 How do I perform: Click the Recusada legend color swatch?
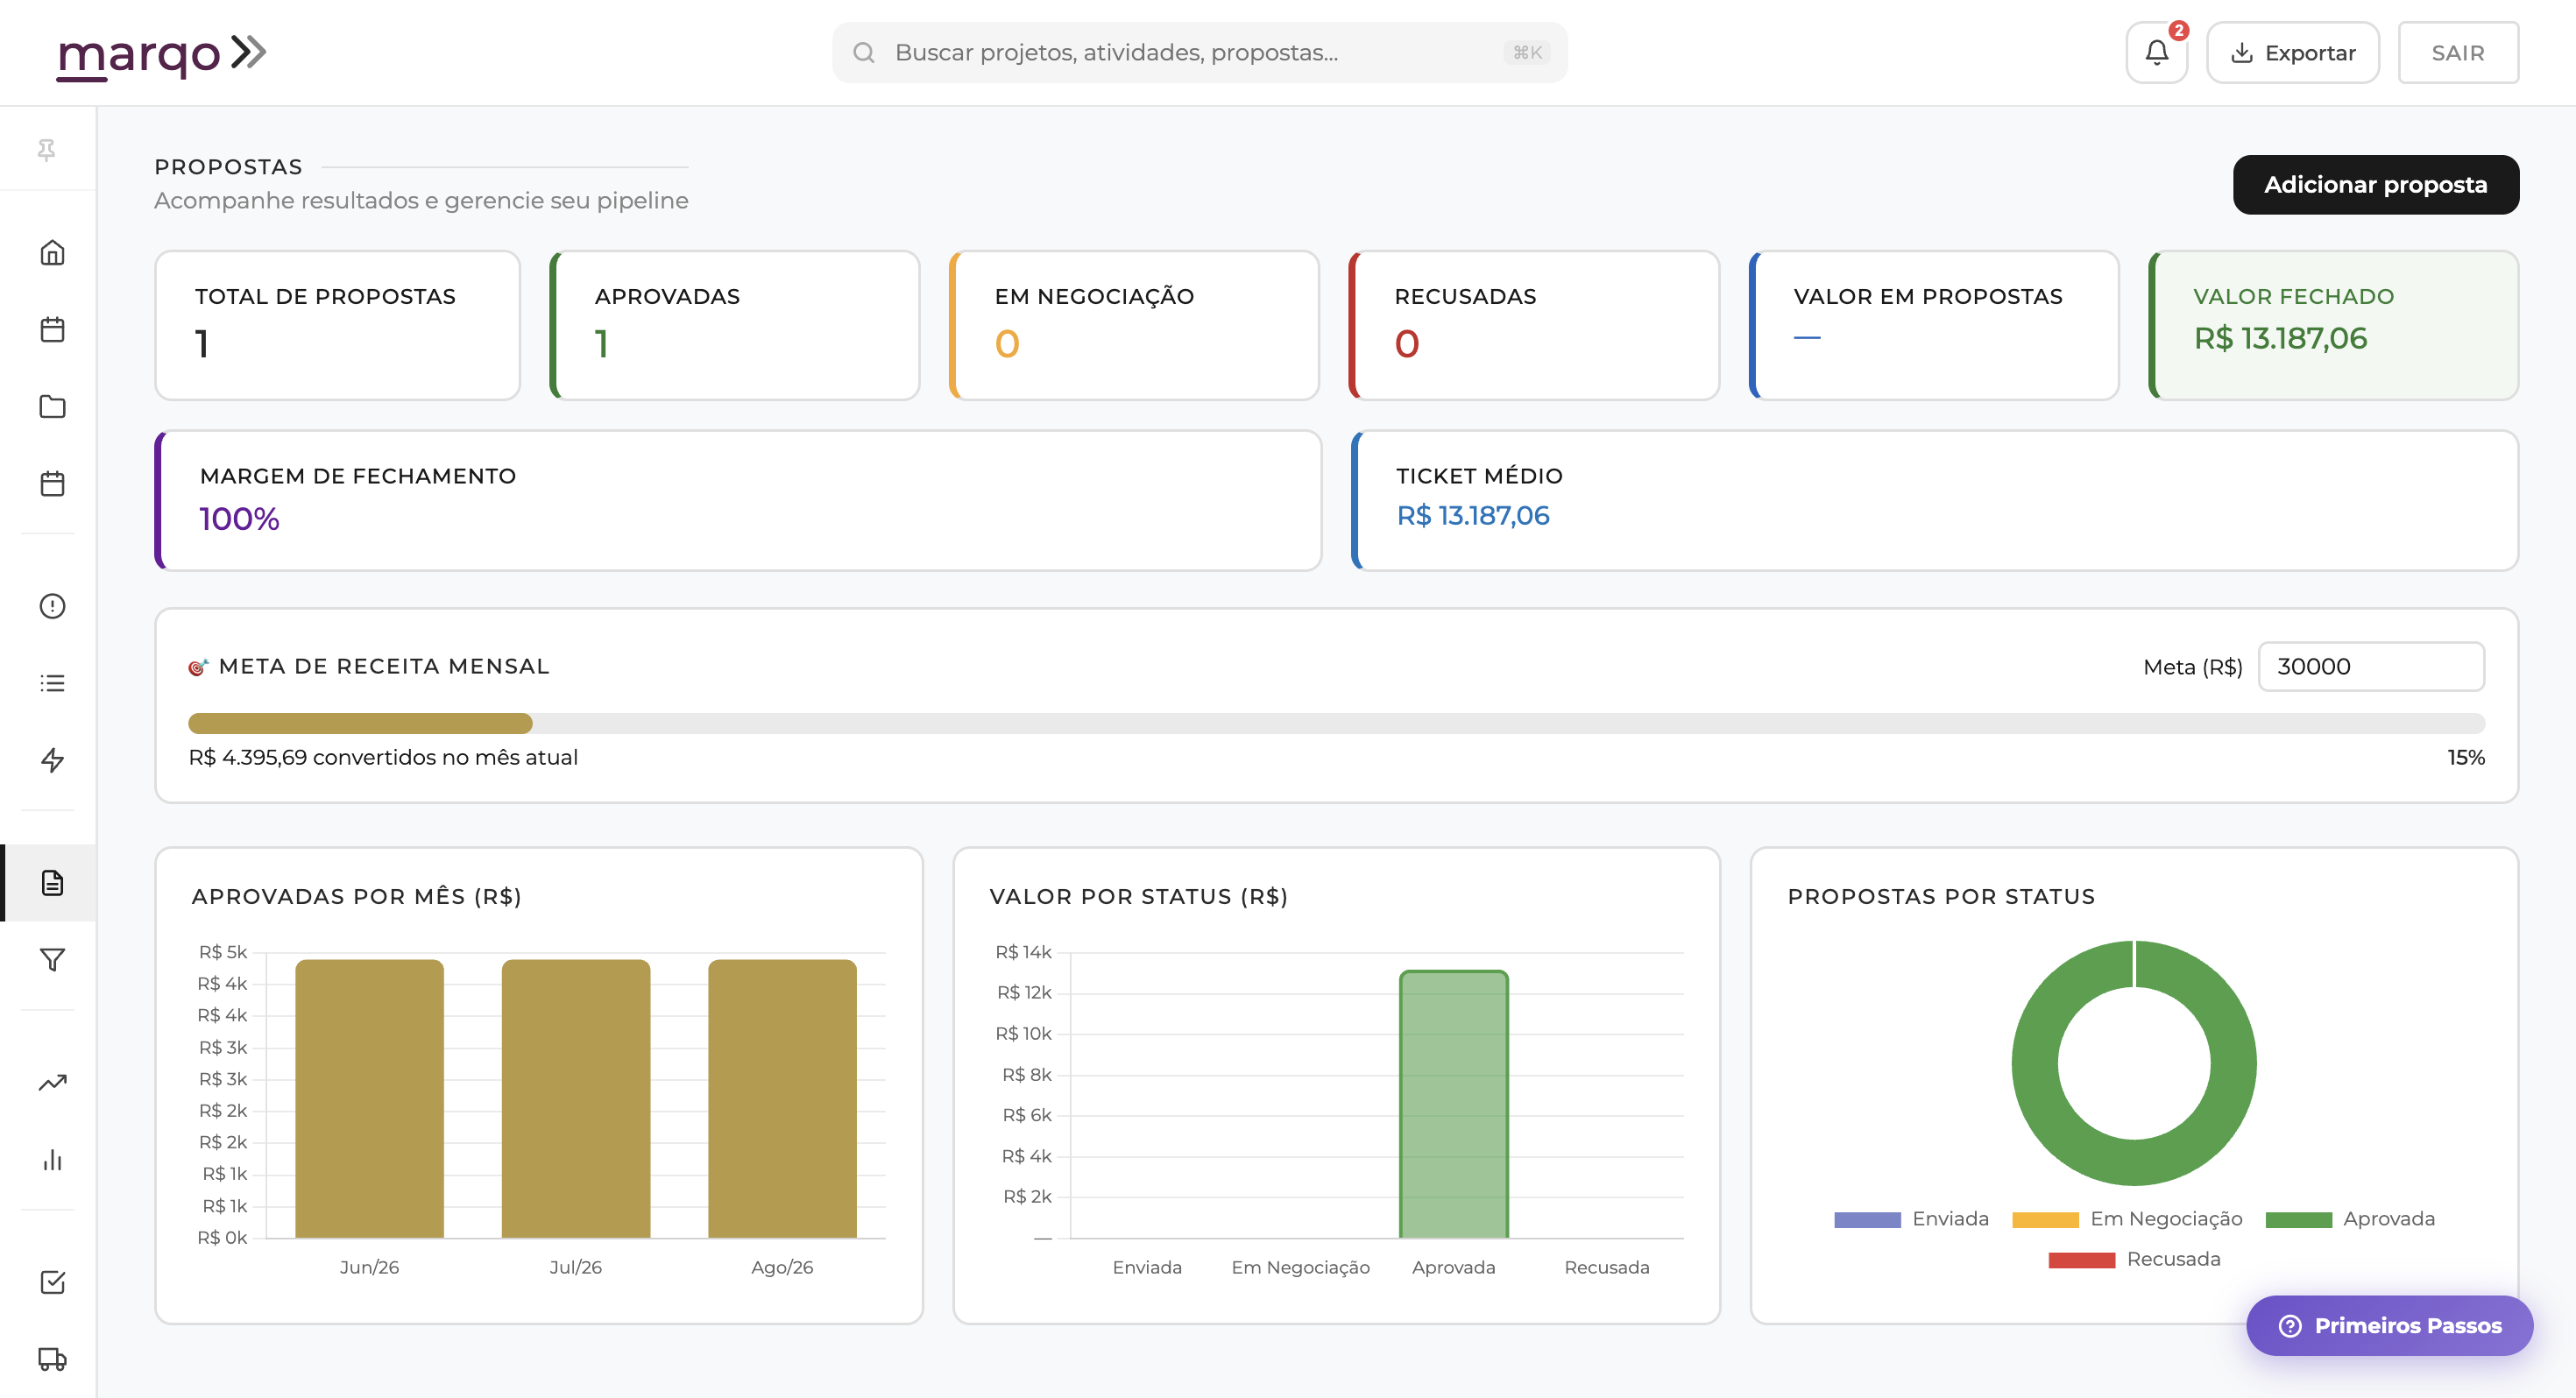(x=2081, y=1260)
